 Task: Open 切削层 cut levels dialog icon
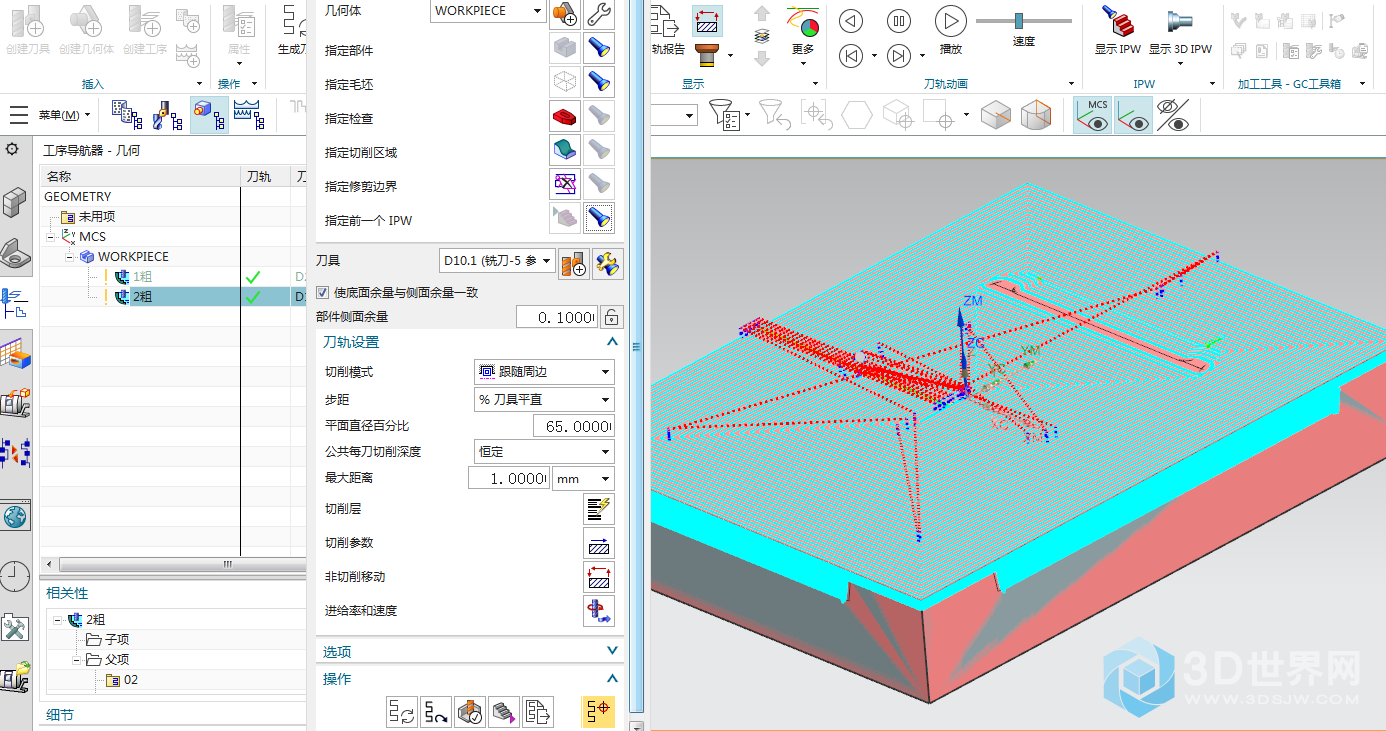[x=599, y=509]
